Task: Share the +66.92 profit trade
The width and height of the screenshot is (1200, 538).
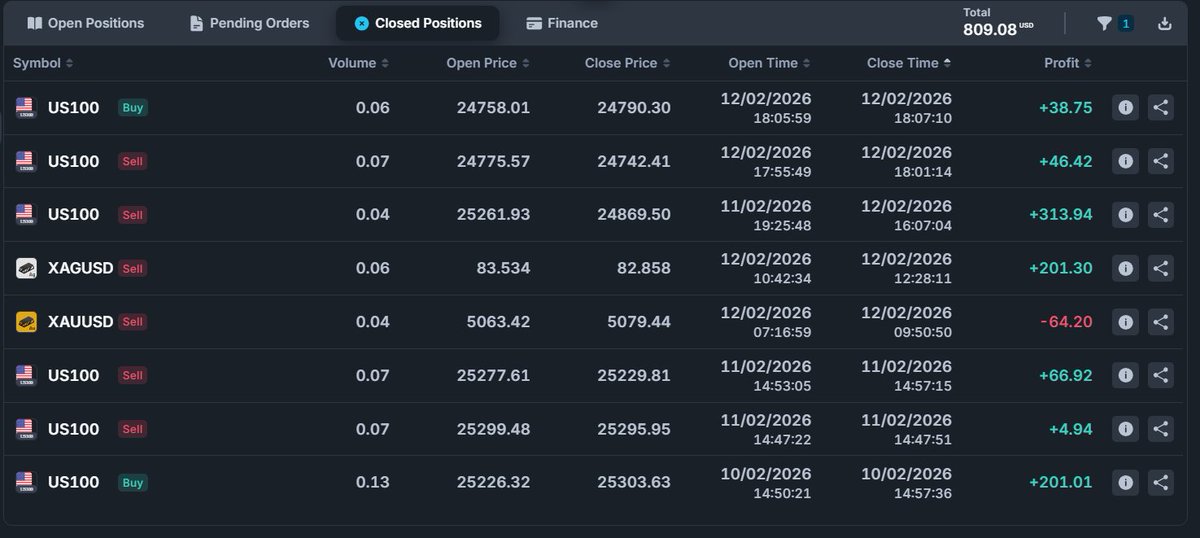Action: (x=1160, y=375)
